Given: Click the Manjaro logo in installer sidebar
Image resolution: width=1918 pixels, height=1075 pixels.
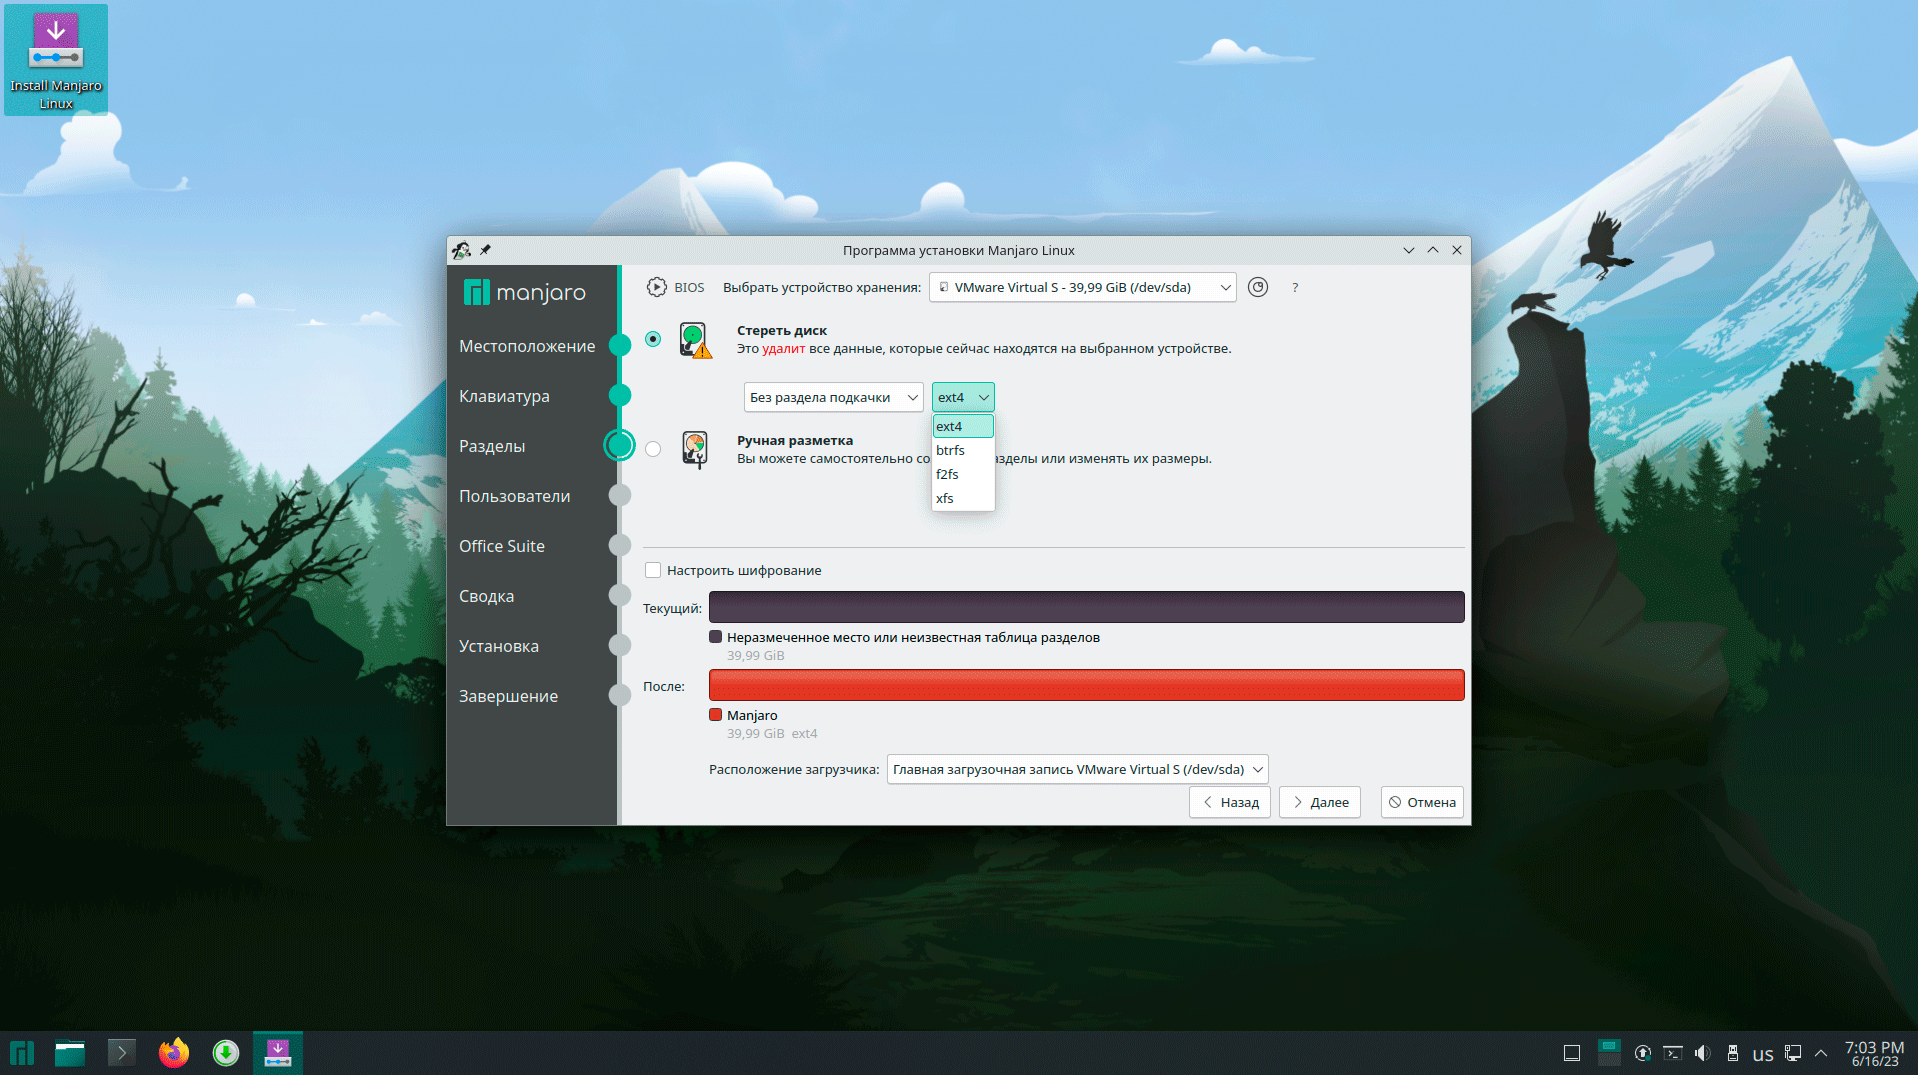Looking at the screenshot, I should click(525, 292).
